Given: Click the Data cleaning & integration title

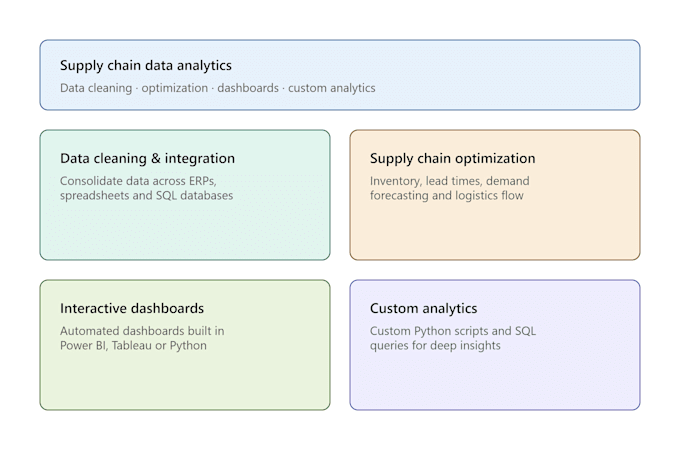Looking at the screenshot, I should (x=147, y=158).
